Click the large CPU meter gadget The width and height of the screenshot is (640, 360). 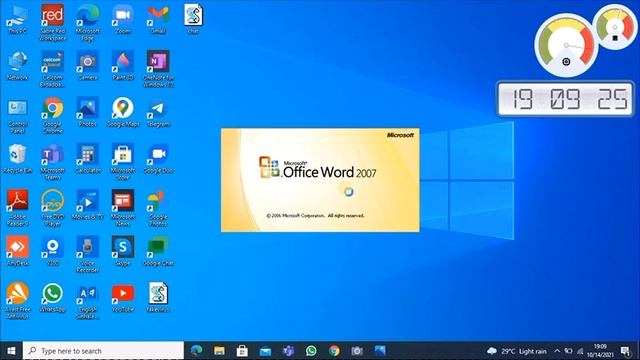(566, 46)
